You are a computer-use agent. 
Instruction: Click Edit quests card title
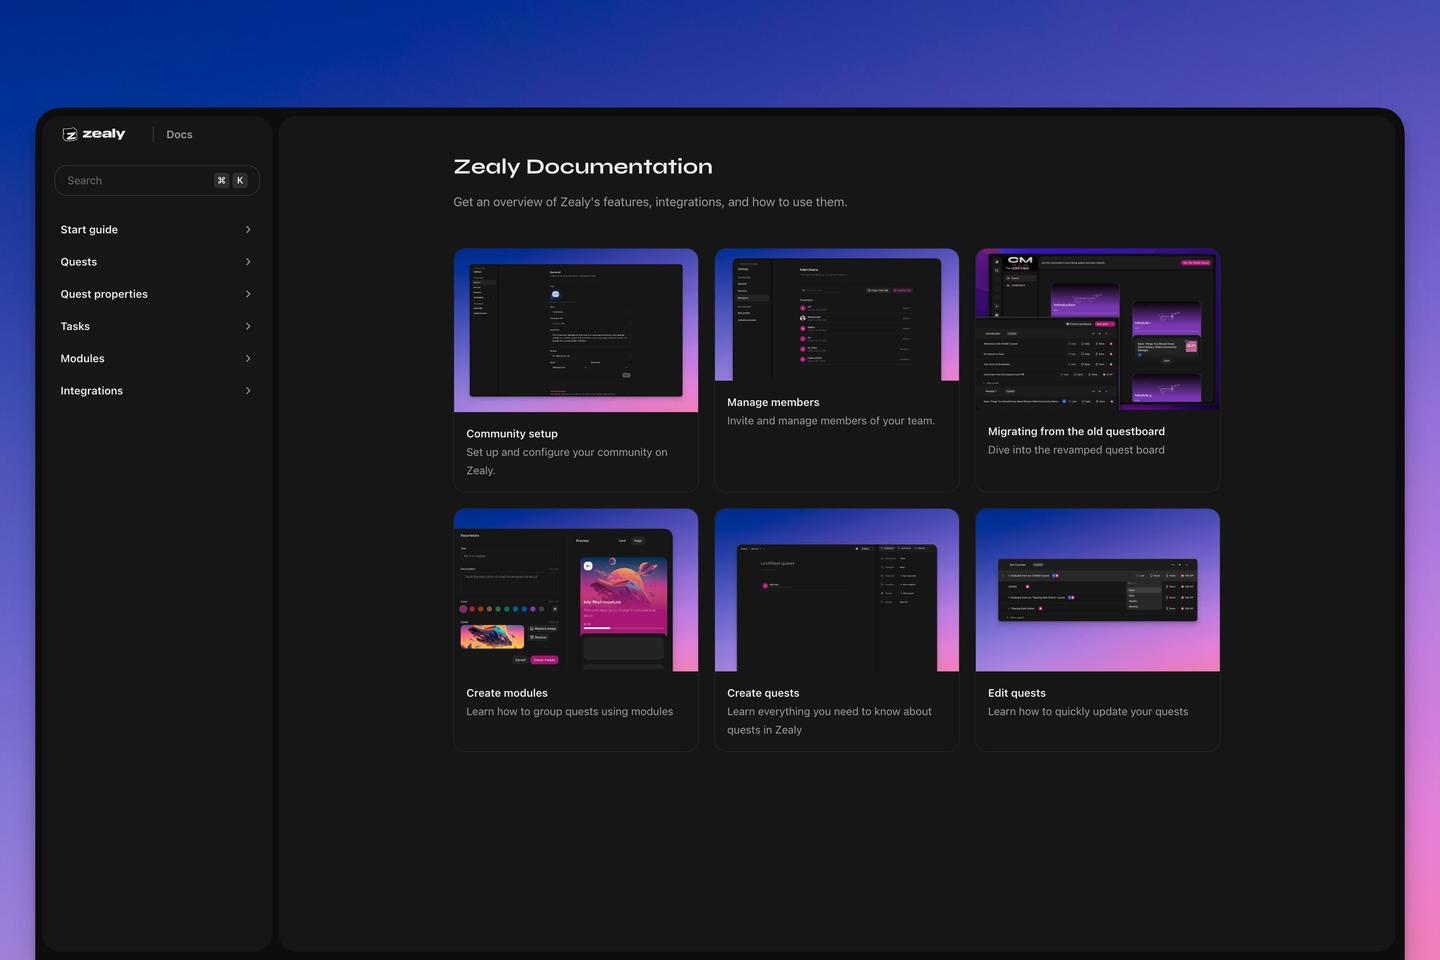point(1017,693)
